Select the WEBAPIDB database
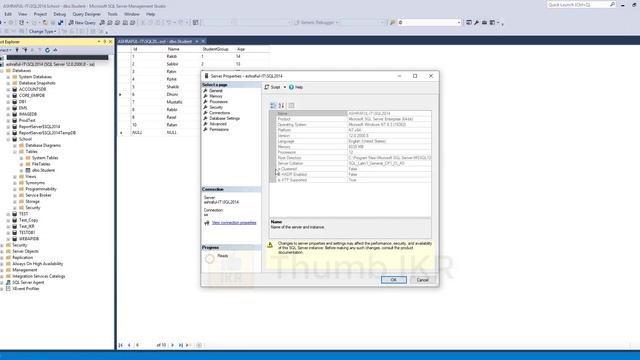640x360 pixels. (x=29, y=239)
